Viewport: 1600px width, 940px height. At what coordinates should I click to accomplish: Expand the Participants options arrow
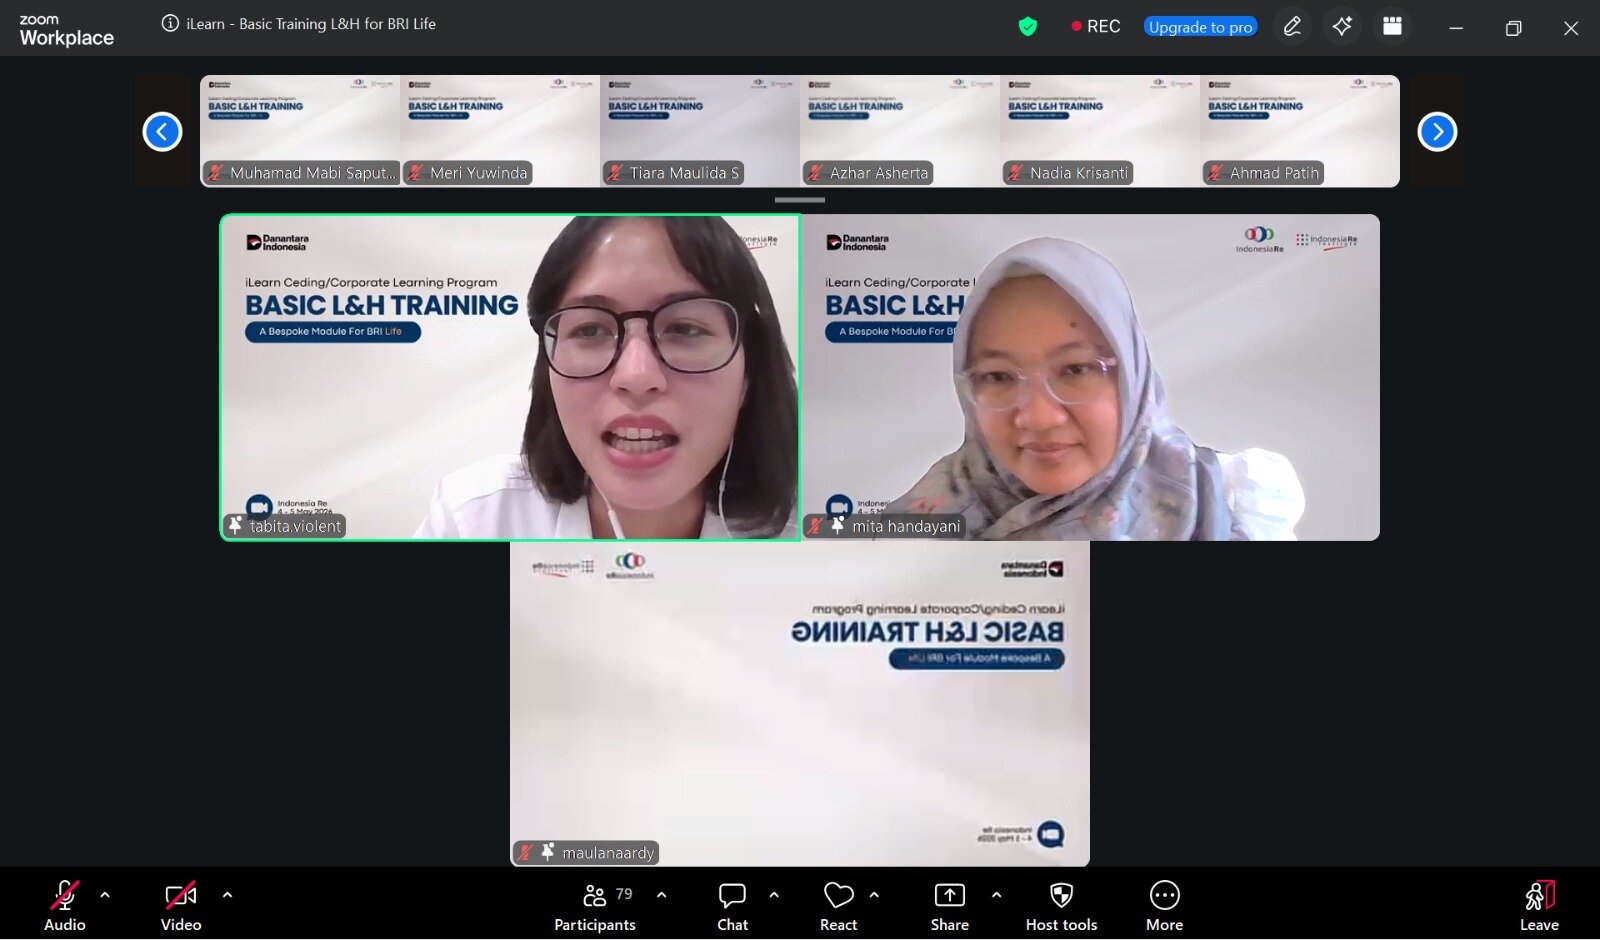(661, 895)
